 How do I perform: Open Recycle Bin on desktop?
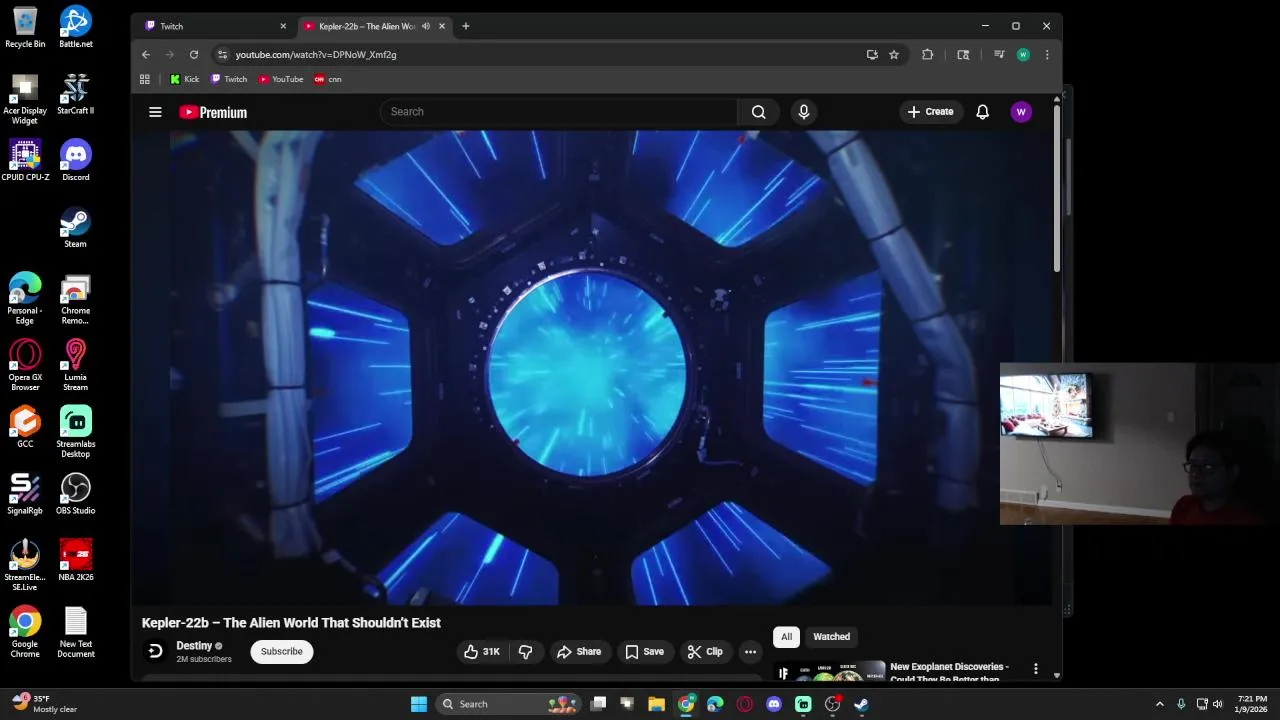point(25,27)
